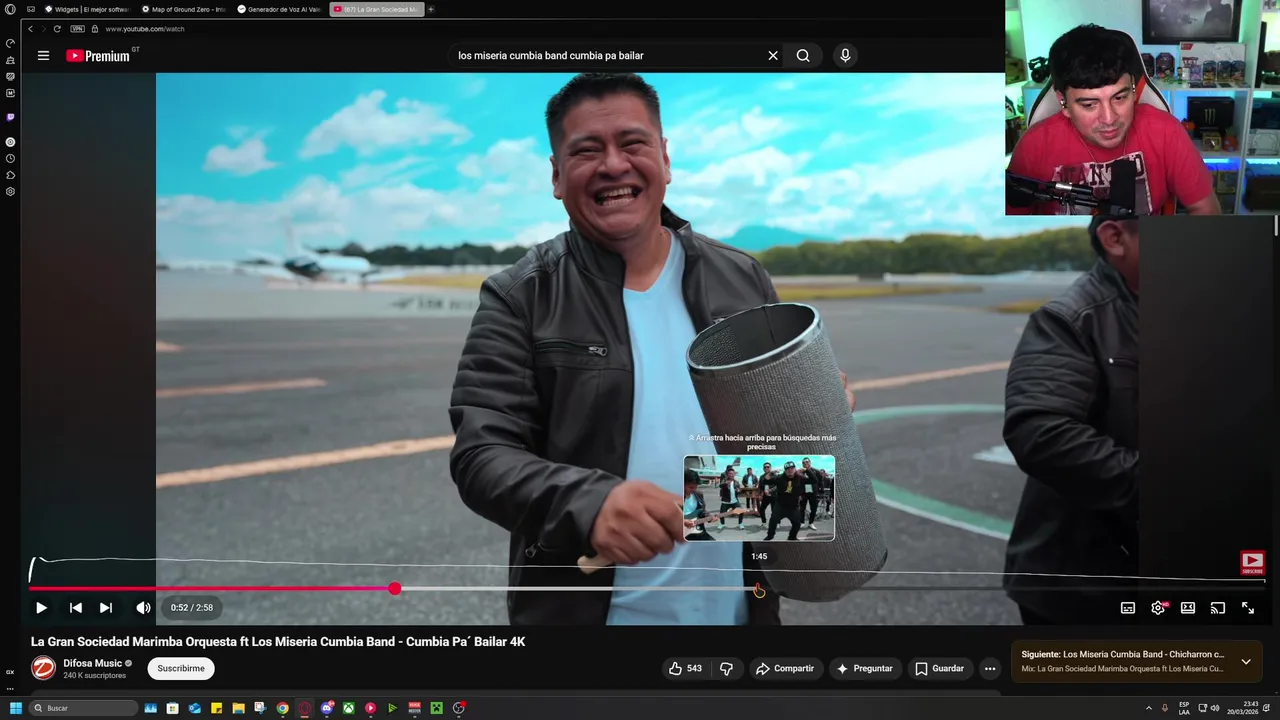Play the YouTube video
The image size is (1280, 720).
(x=41, y=607)
